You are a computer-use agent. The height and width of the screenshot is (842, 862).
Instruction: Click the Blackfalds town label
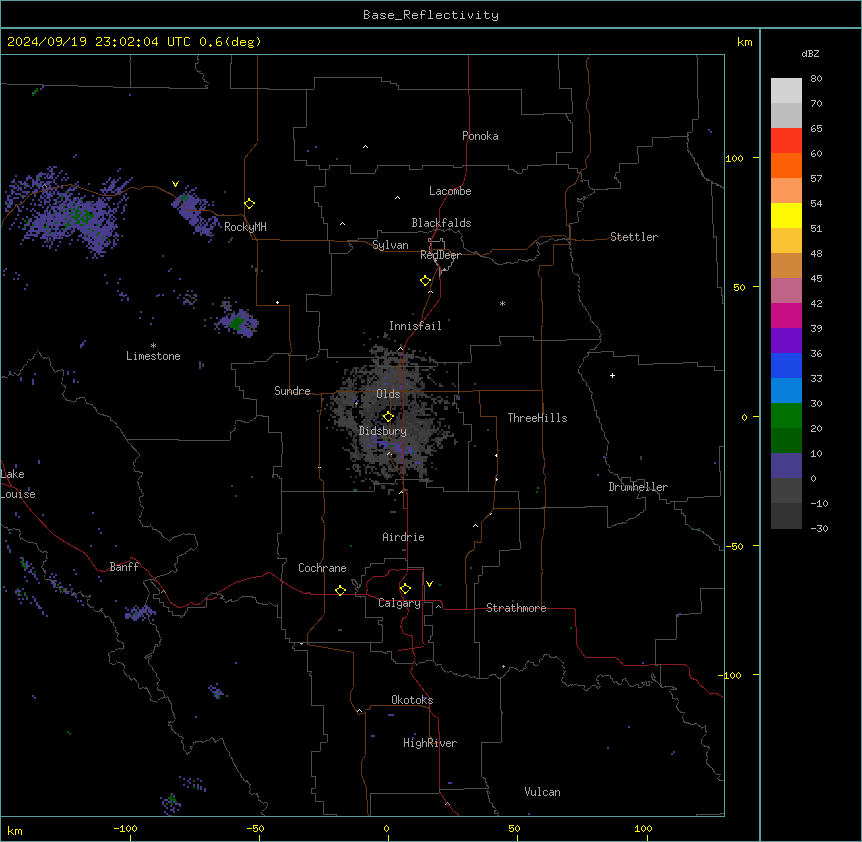(x=441, y=223)
